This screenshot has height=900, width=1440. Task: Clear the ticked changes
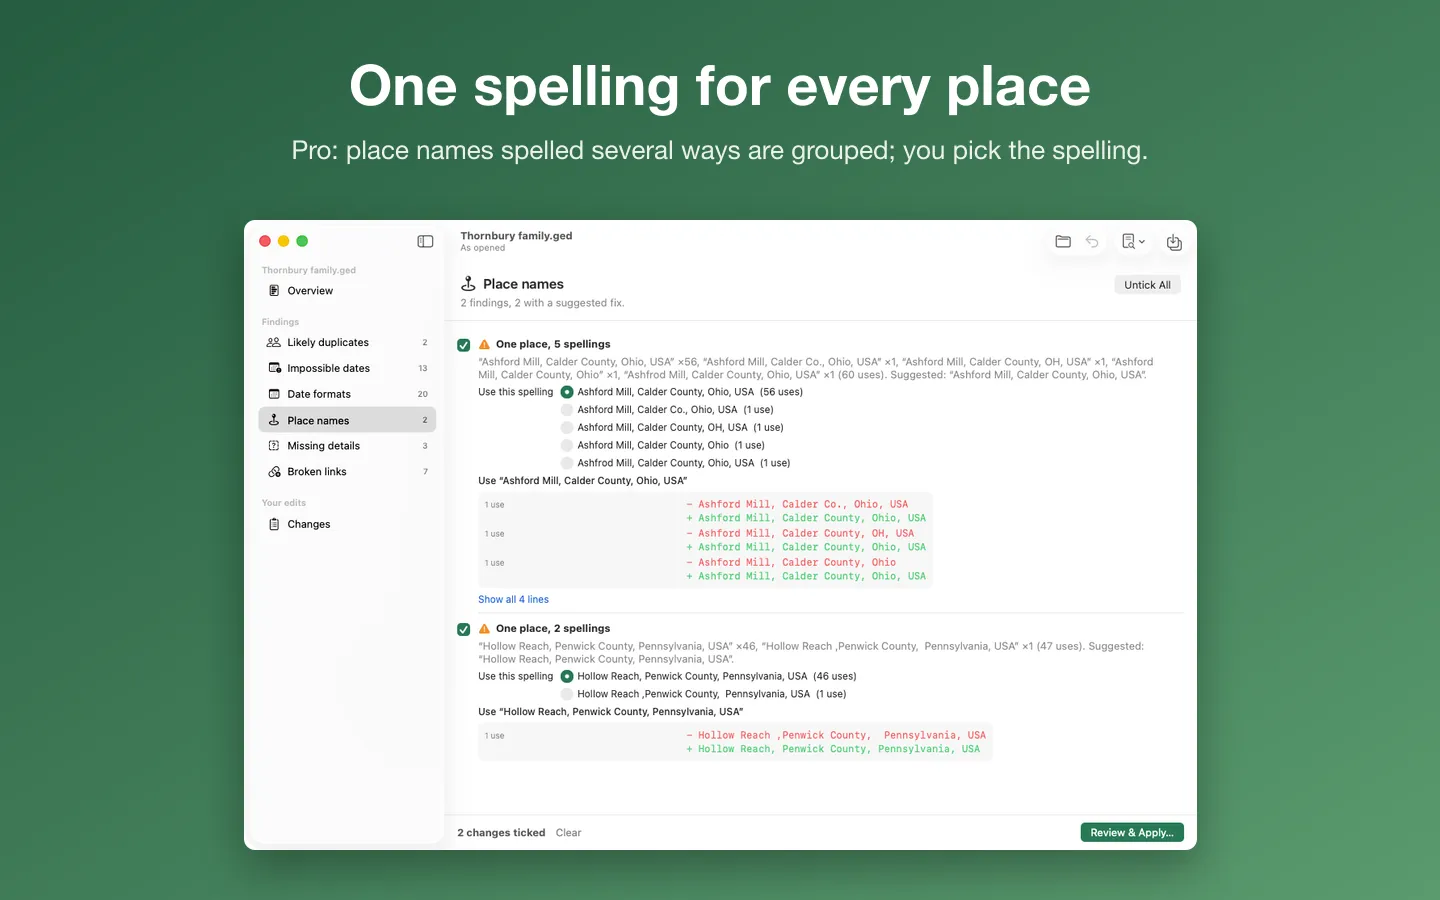coord(568,833)
